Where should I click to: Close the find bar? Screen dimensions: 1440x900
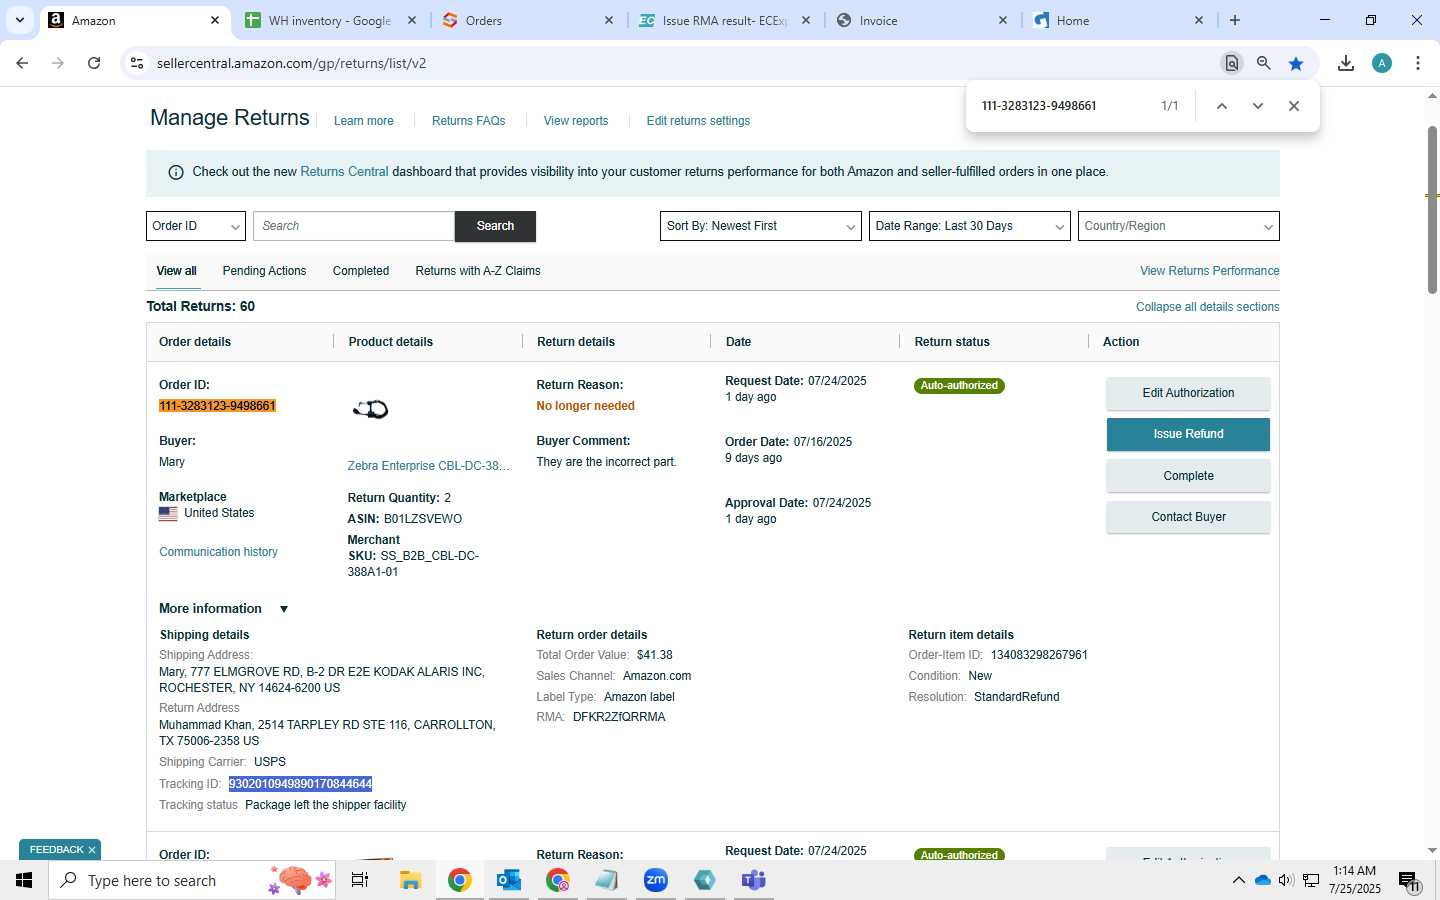pyautogui.click(x=1294, y=106)
